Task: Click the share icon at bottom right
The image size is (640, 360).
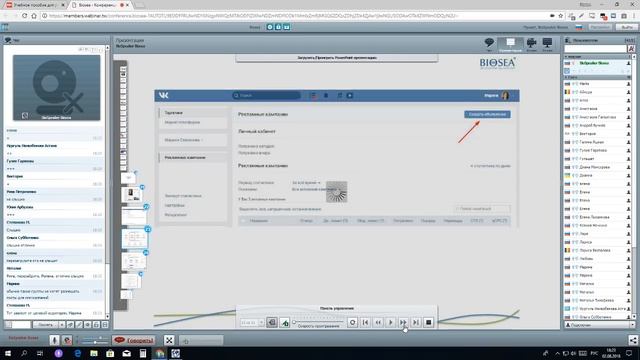Action: (x=633, y=340)
